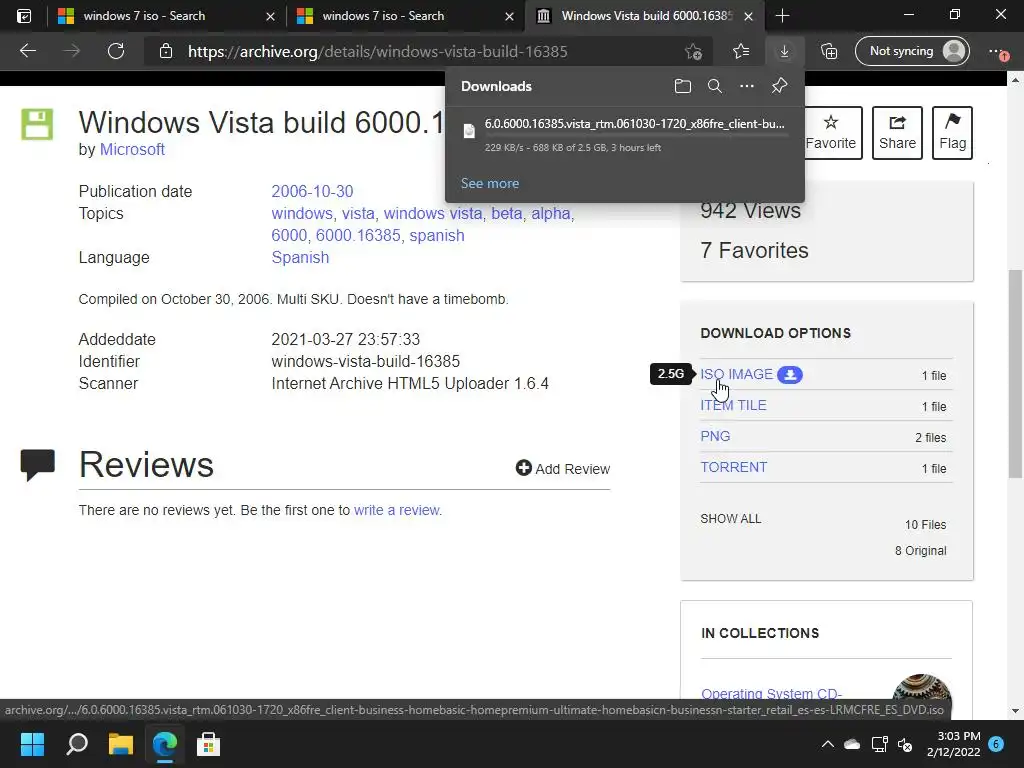Open the ITEM TILE download option

[733, 406]
